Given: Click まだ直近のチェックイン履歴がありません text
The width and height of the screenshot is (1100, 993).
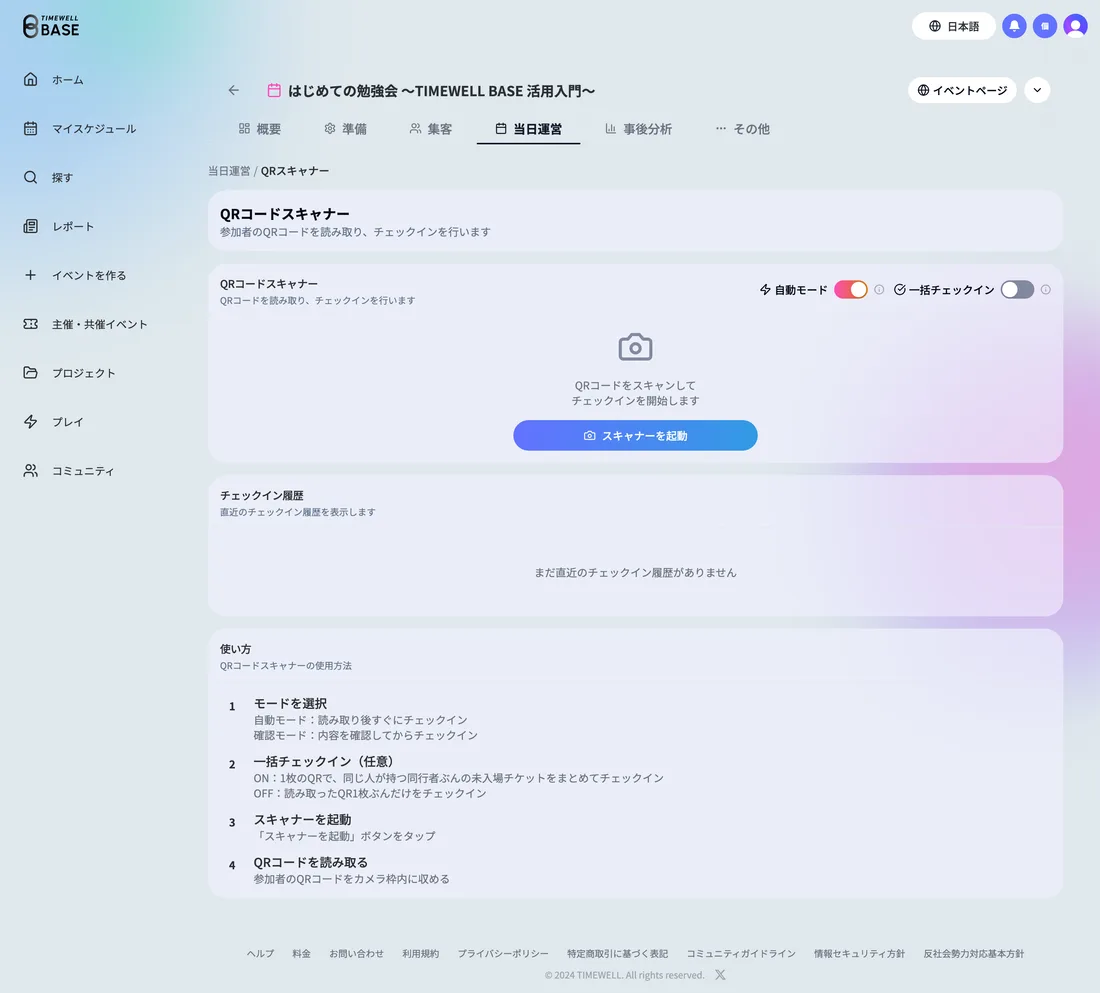Looking at the screenshot, I should 635,572.
